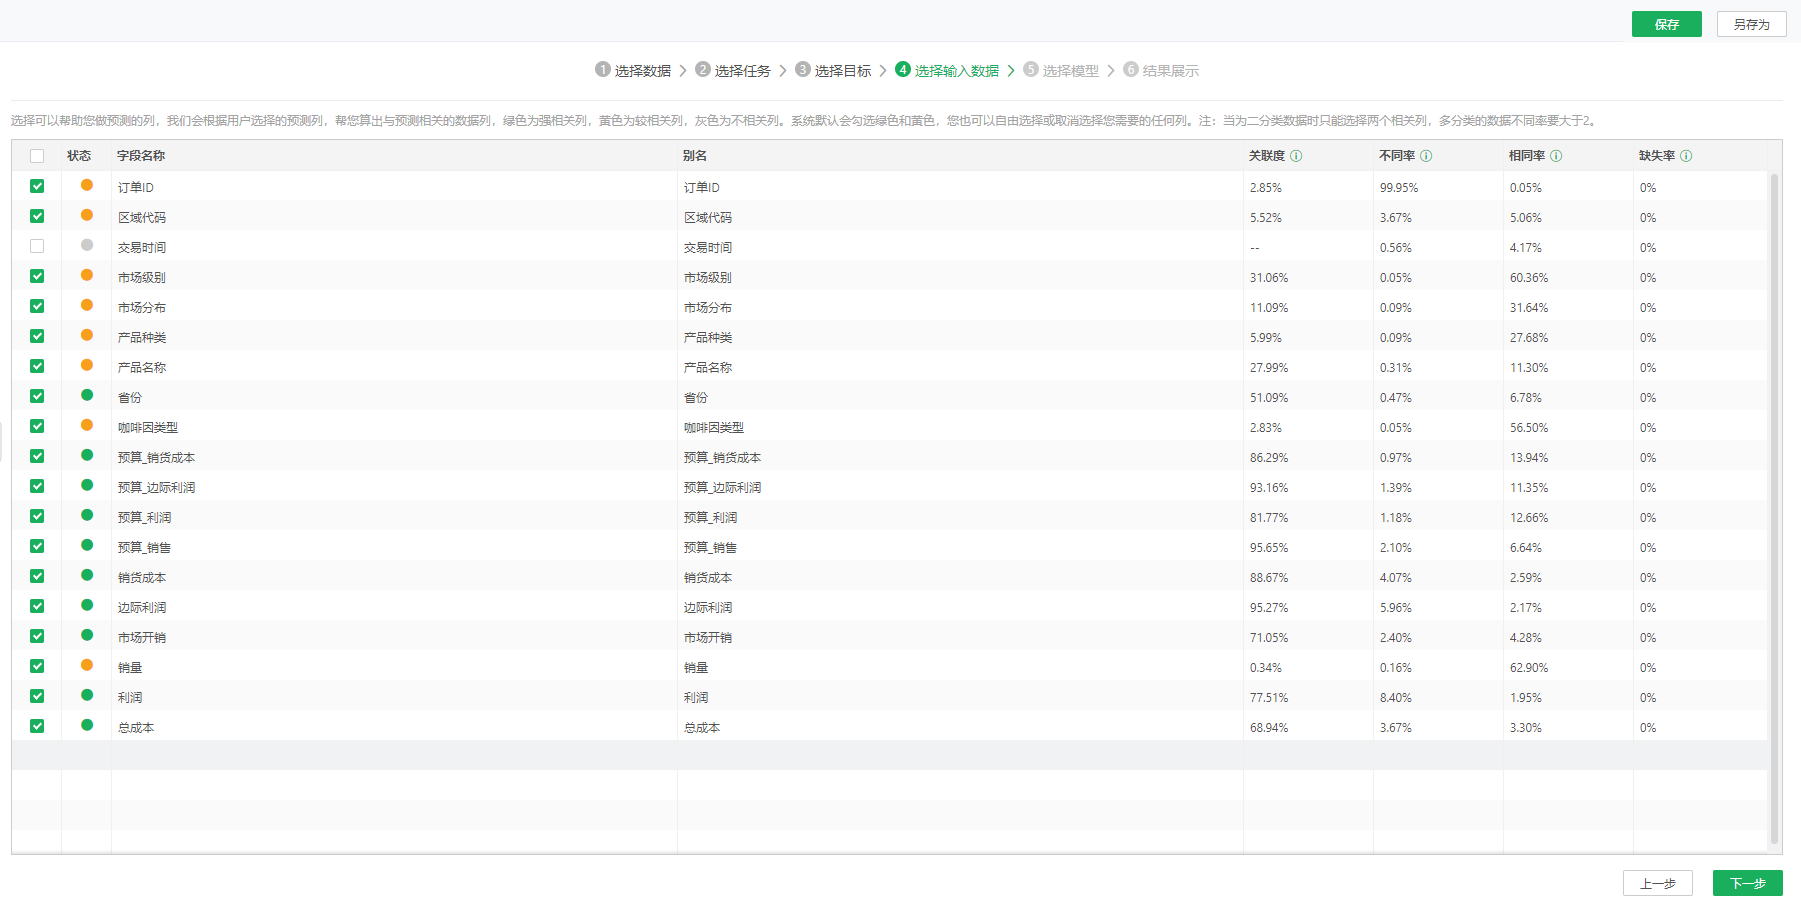Click the yellow status dot beside 销量
The width and height of the screenshot is (1801, 909).
point(87,666)
